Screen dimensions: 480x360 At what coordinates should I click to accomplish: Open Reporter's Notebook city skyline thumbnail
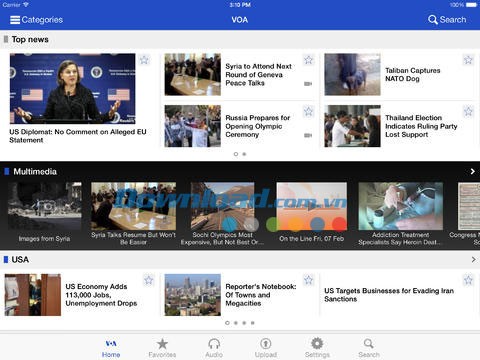(x=193, y=295)
